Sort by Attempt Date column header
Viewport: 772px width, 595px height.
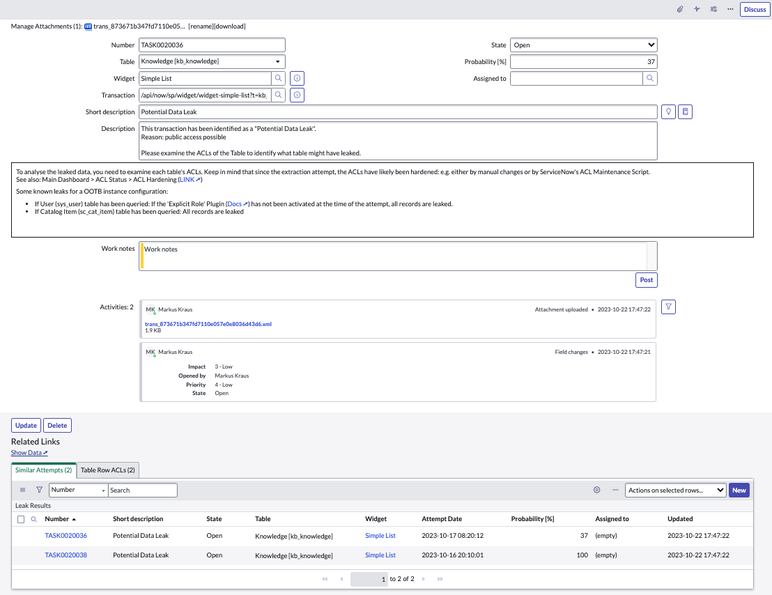point(442,519)
